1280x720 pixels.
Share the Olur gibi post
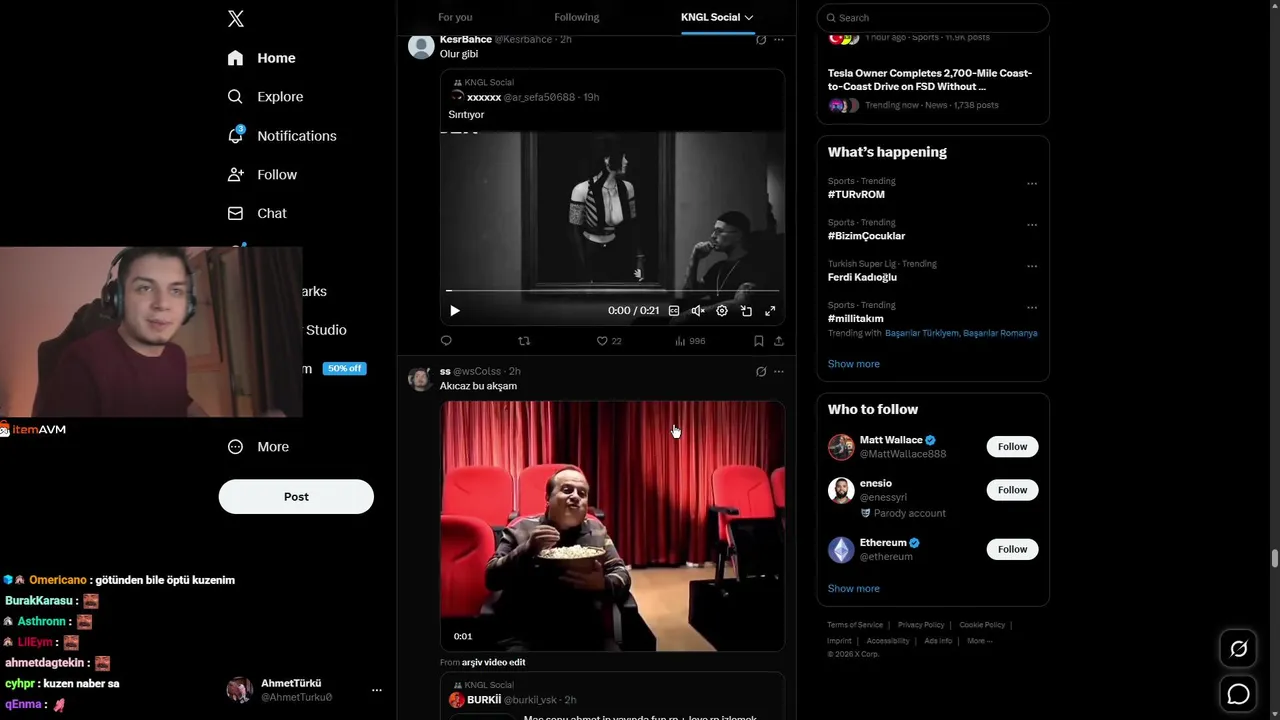tap(779, 341)
